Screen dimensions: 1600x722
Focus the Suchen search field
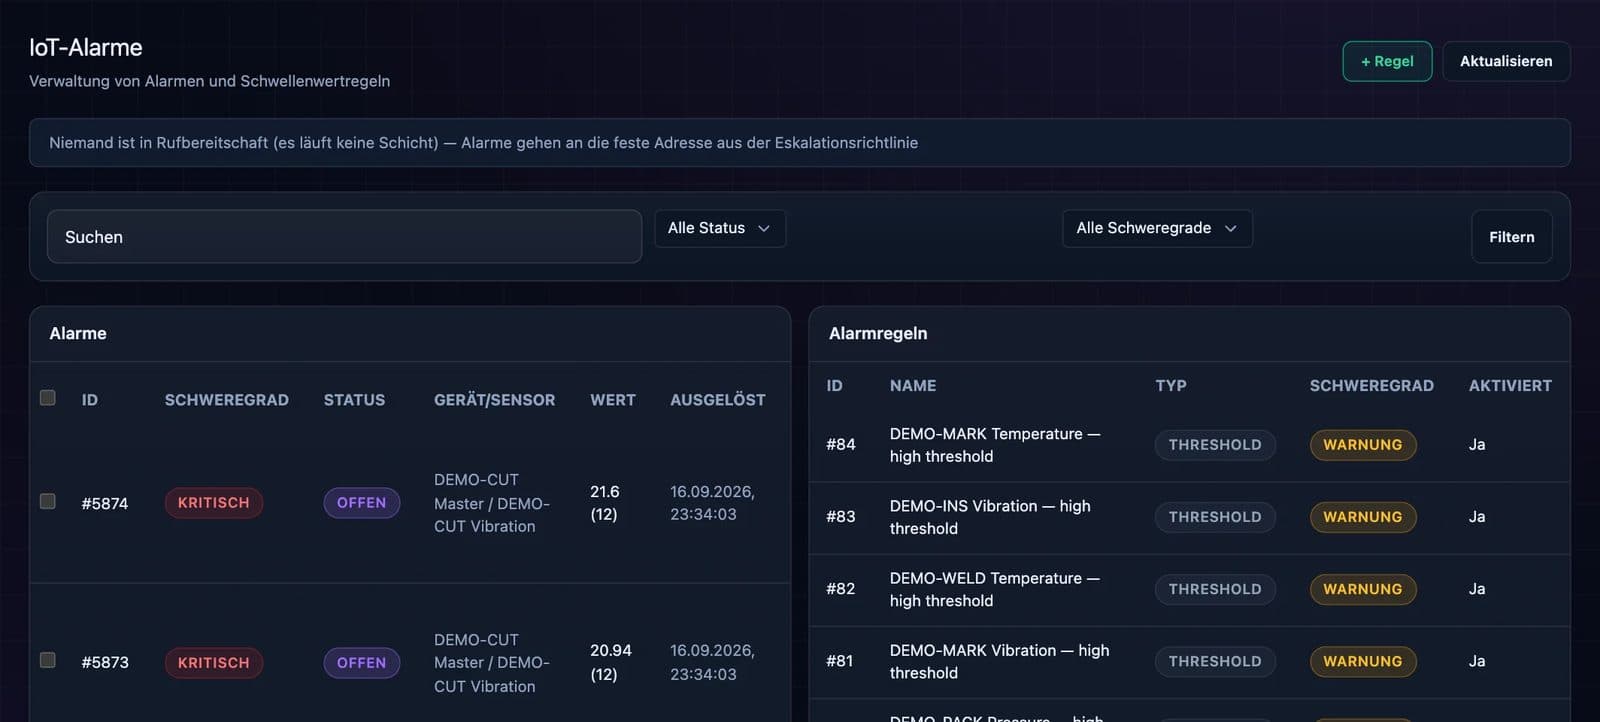pos(344,237)
